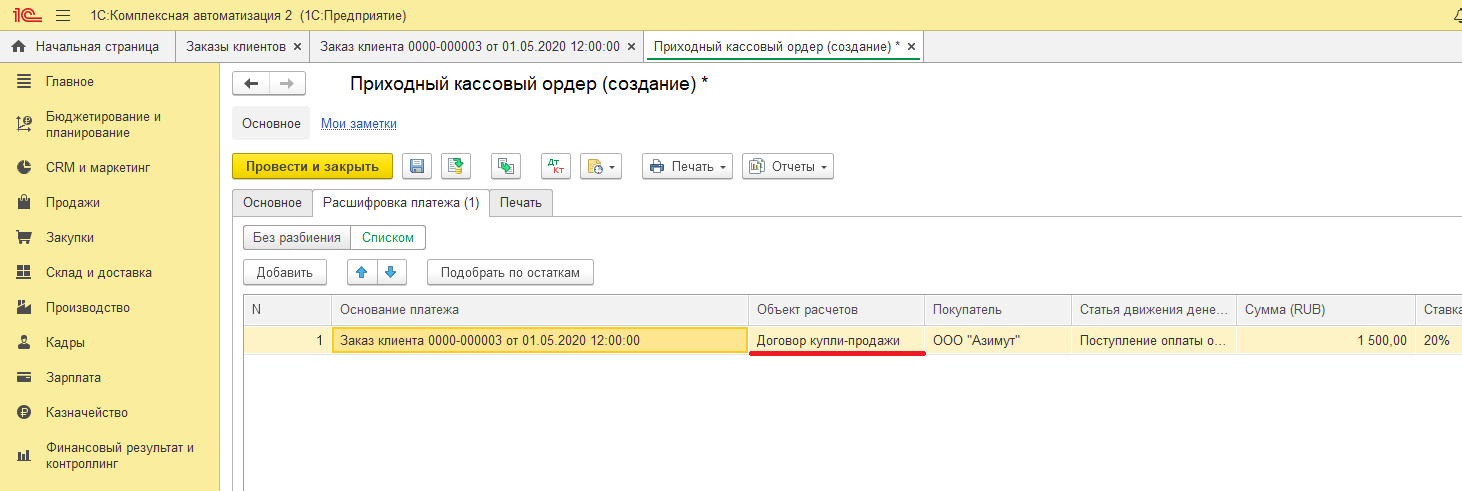Click the Основание платежа column header
This screenshot has width=1462, height=491.
pyautogui.click(x=540, y=310)
